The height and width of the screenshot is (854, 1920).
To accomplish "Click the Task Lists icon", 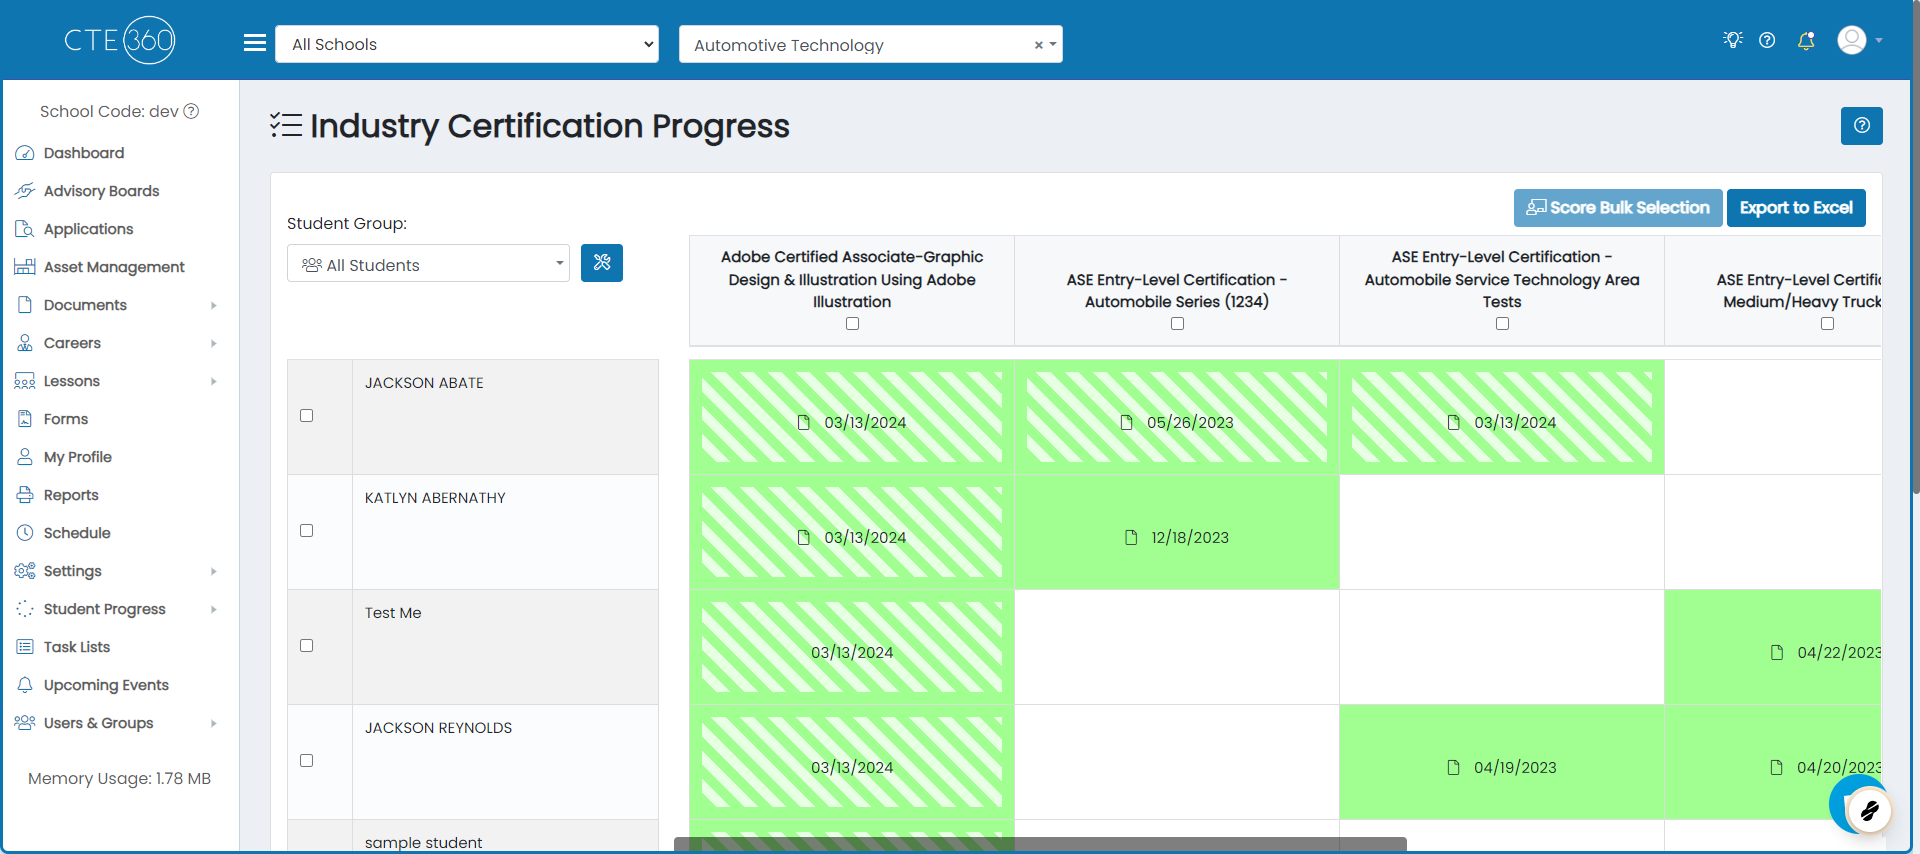I will [25, 647].
